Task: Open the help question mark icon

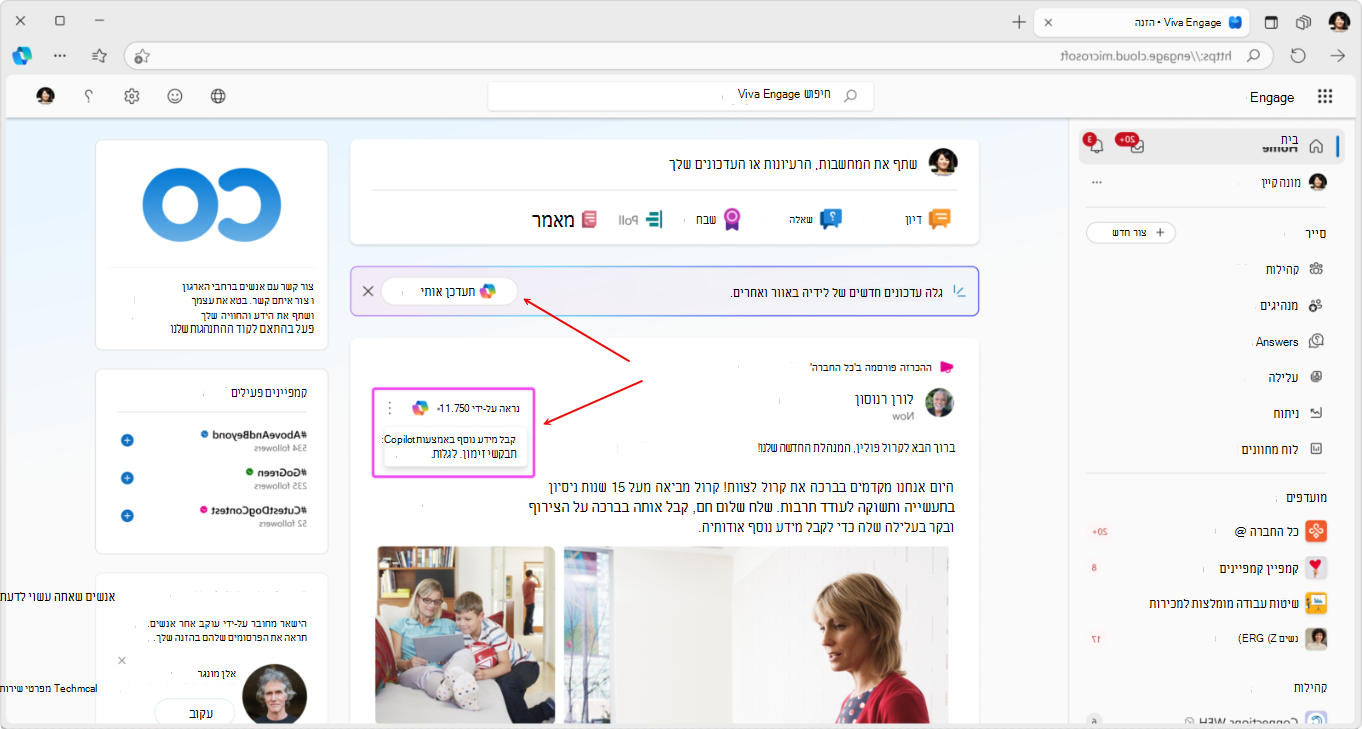Action: [88, 96]
